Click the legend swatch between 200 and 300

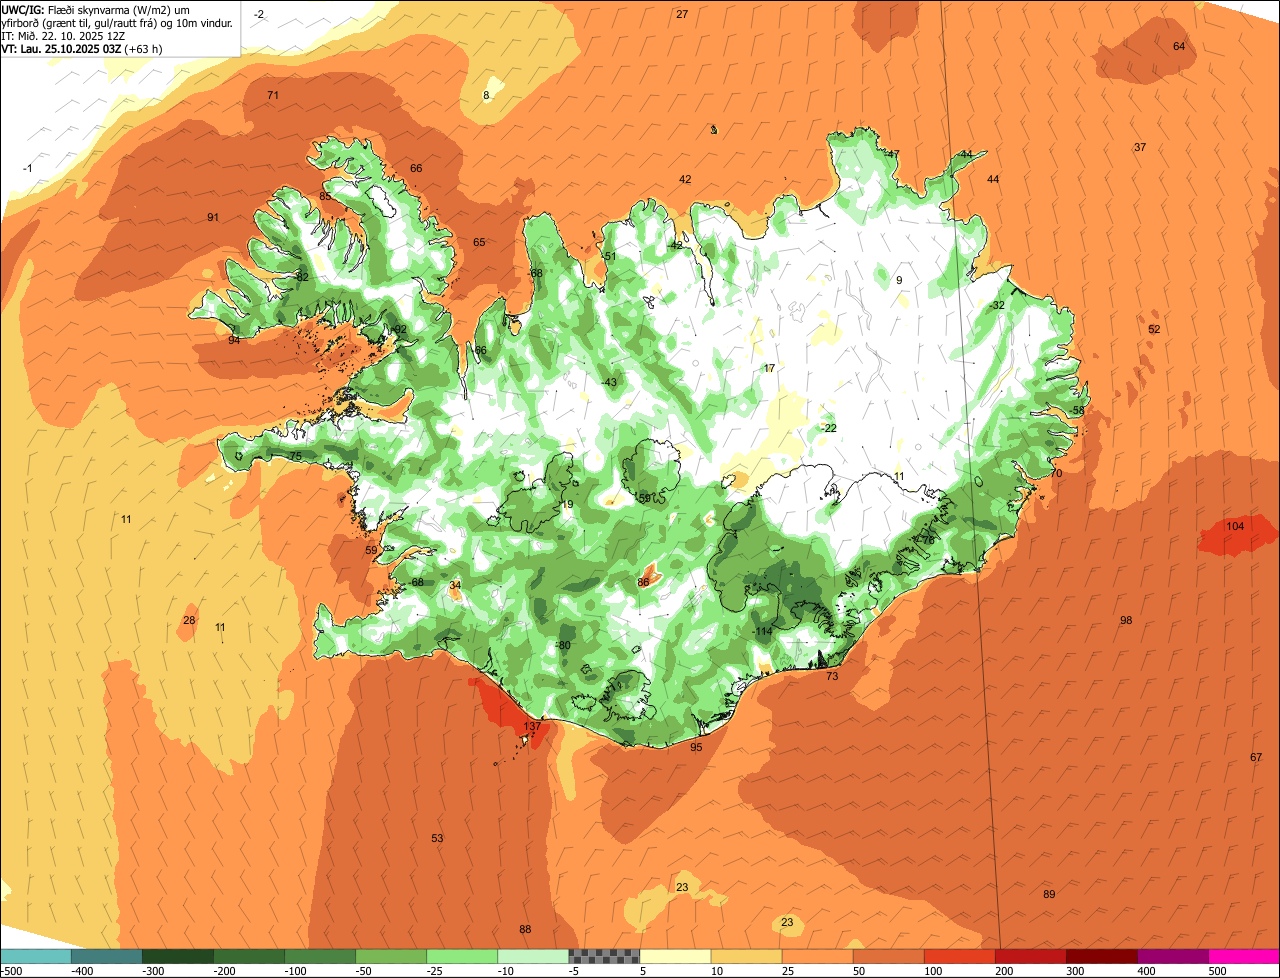click(x=1031, y=956)
